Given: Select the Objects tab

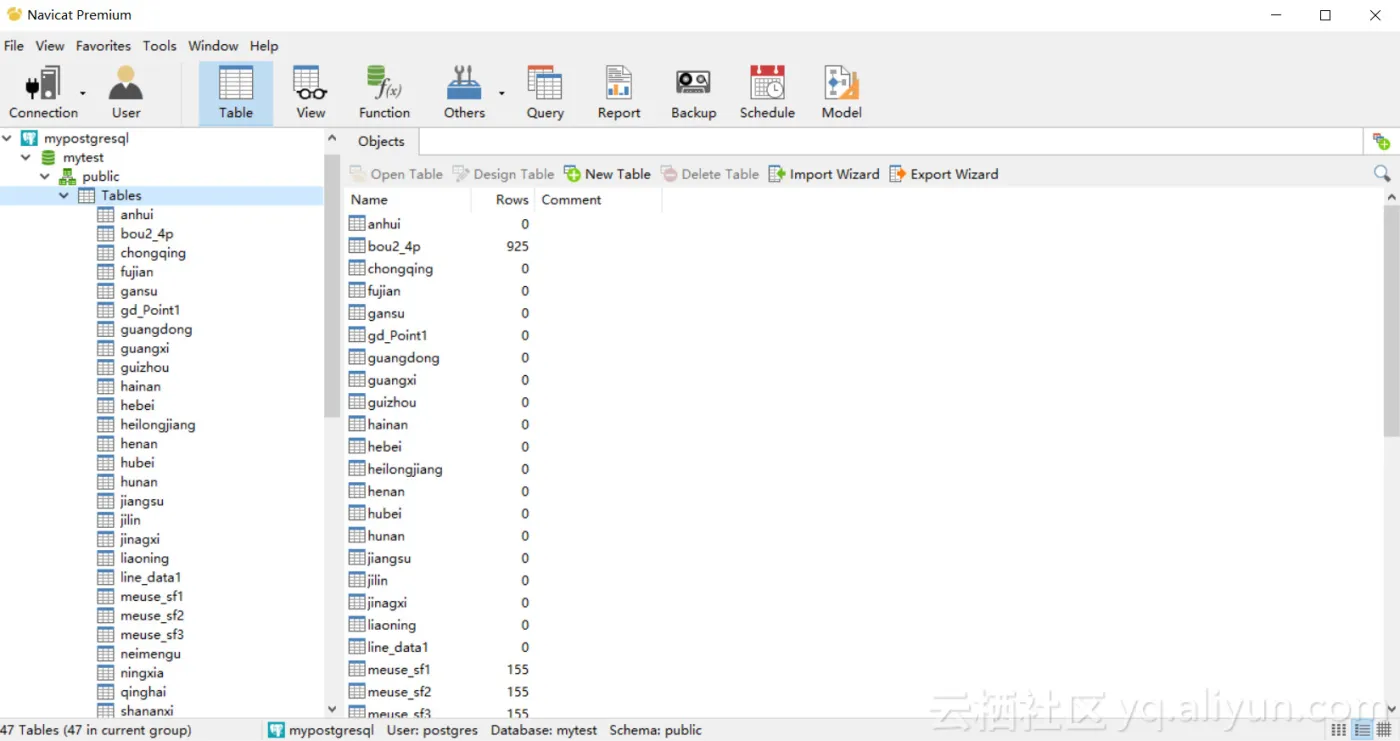Looking at the screenshot, I should point(381,142).
